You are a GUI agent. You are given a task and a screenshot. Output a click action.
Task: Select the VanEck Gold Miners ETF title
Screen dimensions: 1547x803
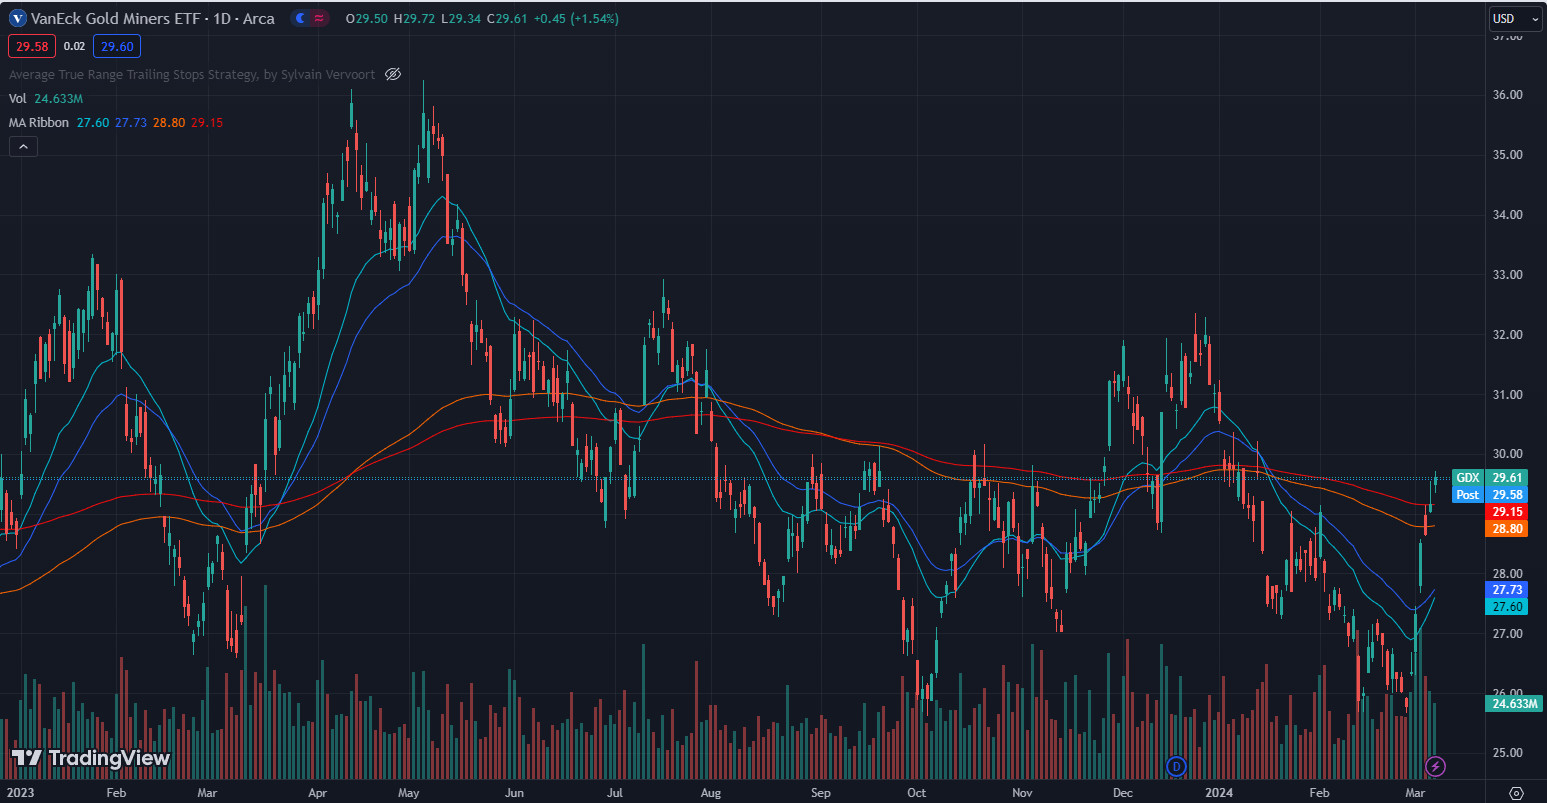[117, 18]
